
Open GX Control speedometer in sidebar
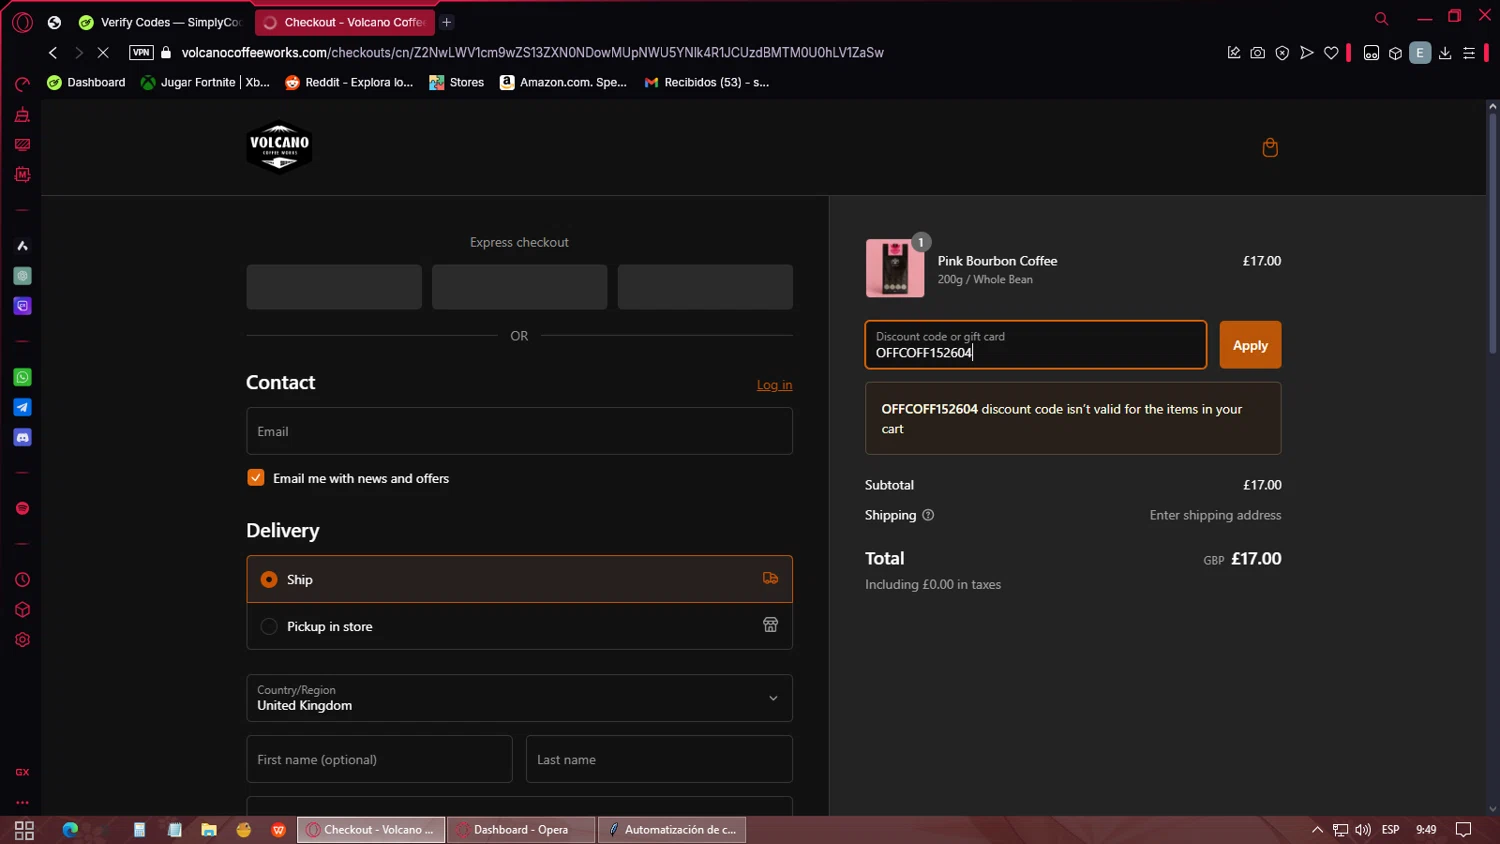coord(22,84)
